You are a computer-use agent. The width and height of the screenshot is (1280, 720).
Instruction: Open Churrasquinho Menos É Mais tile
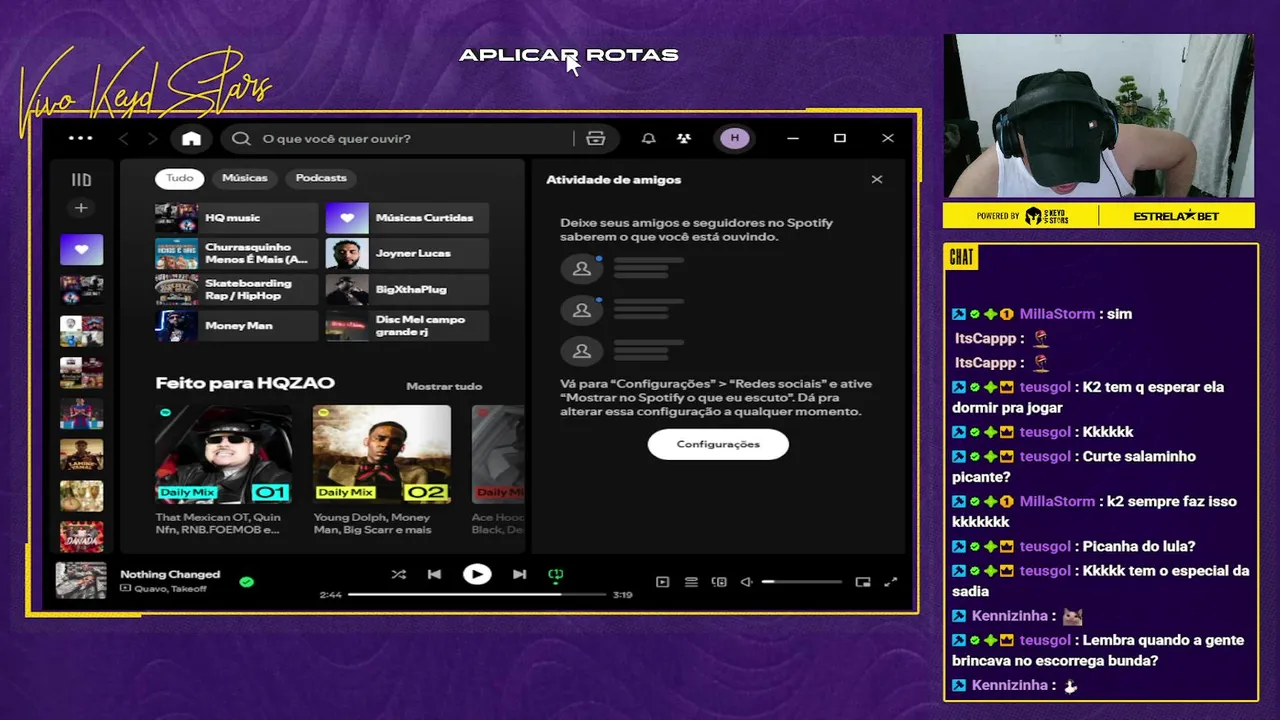236,254
